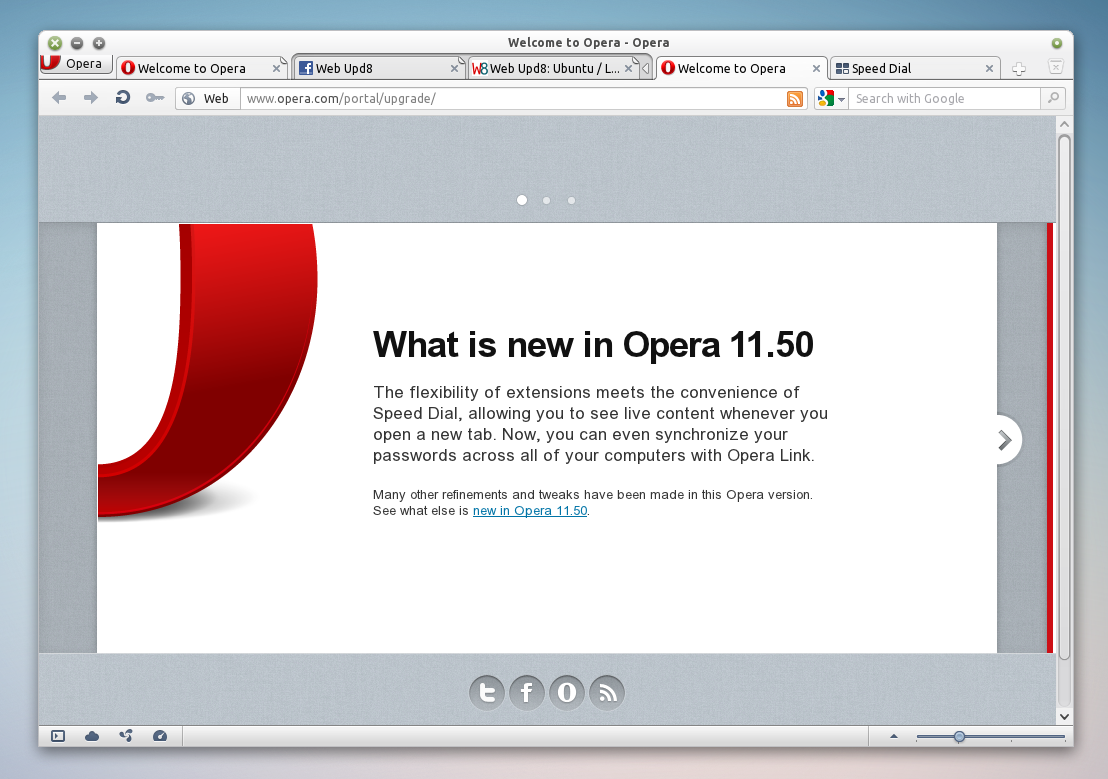Reload the current page
This screenshot has height=779, width=1108.
coord(123,98)
